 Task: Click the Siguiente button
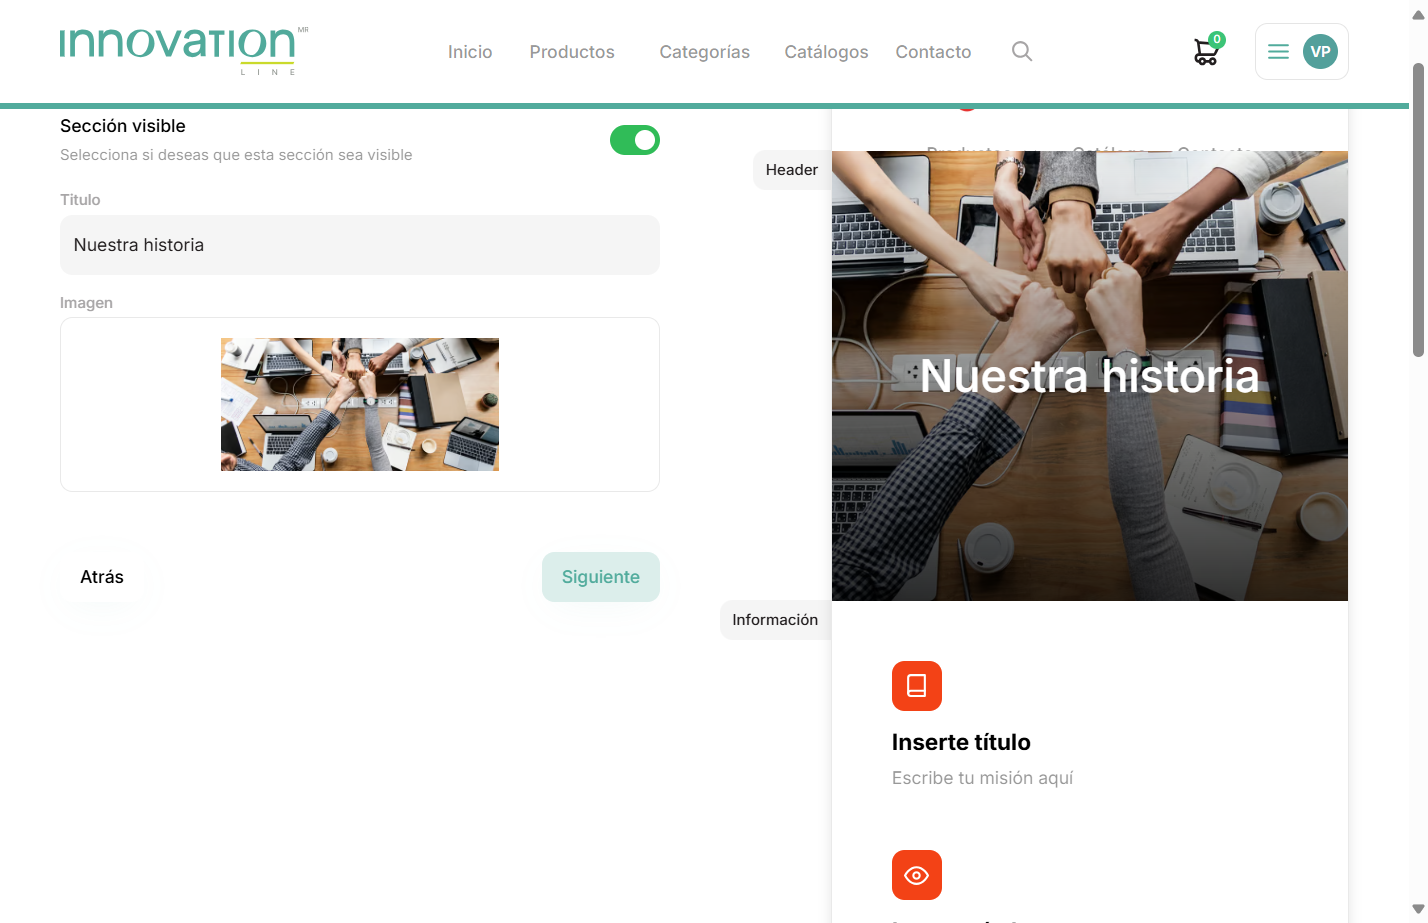pyautogui.click(x=601, y=577)
